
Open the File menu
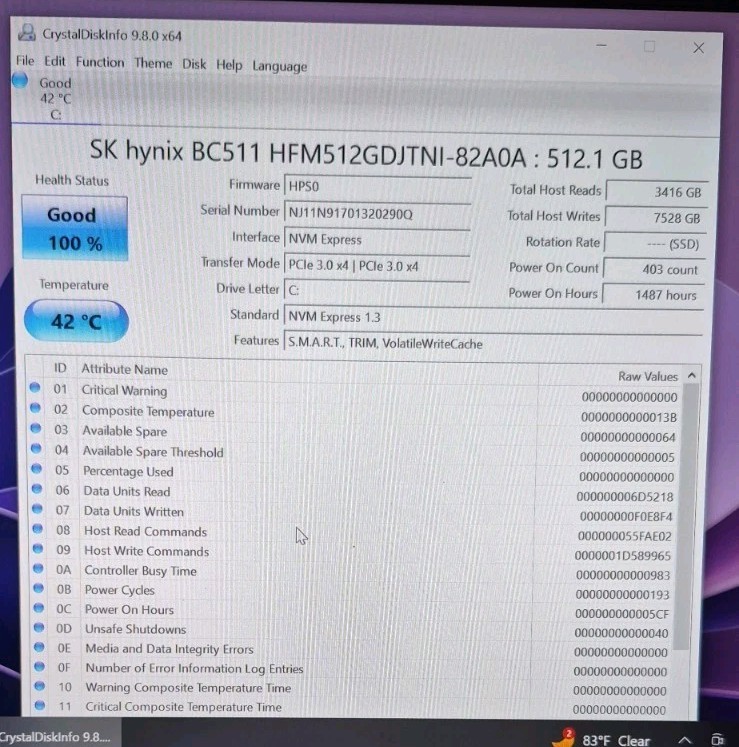(25, 61)
